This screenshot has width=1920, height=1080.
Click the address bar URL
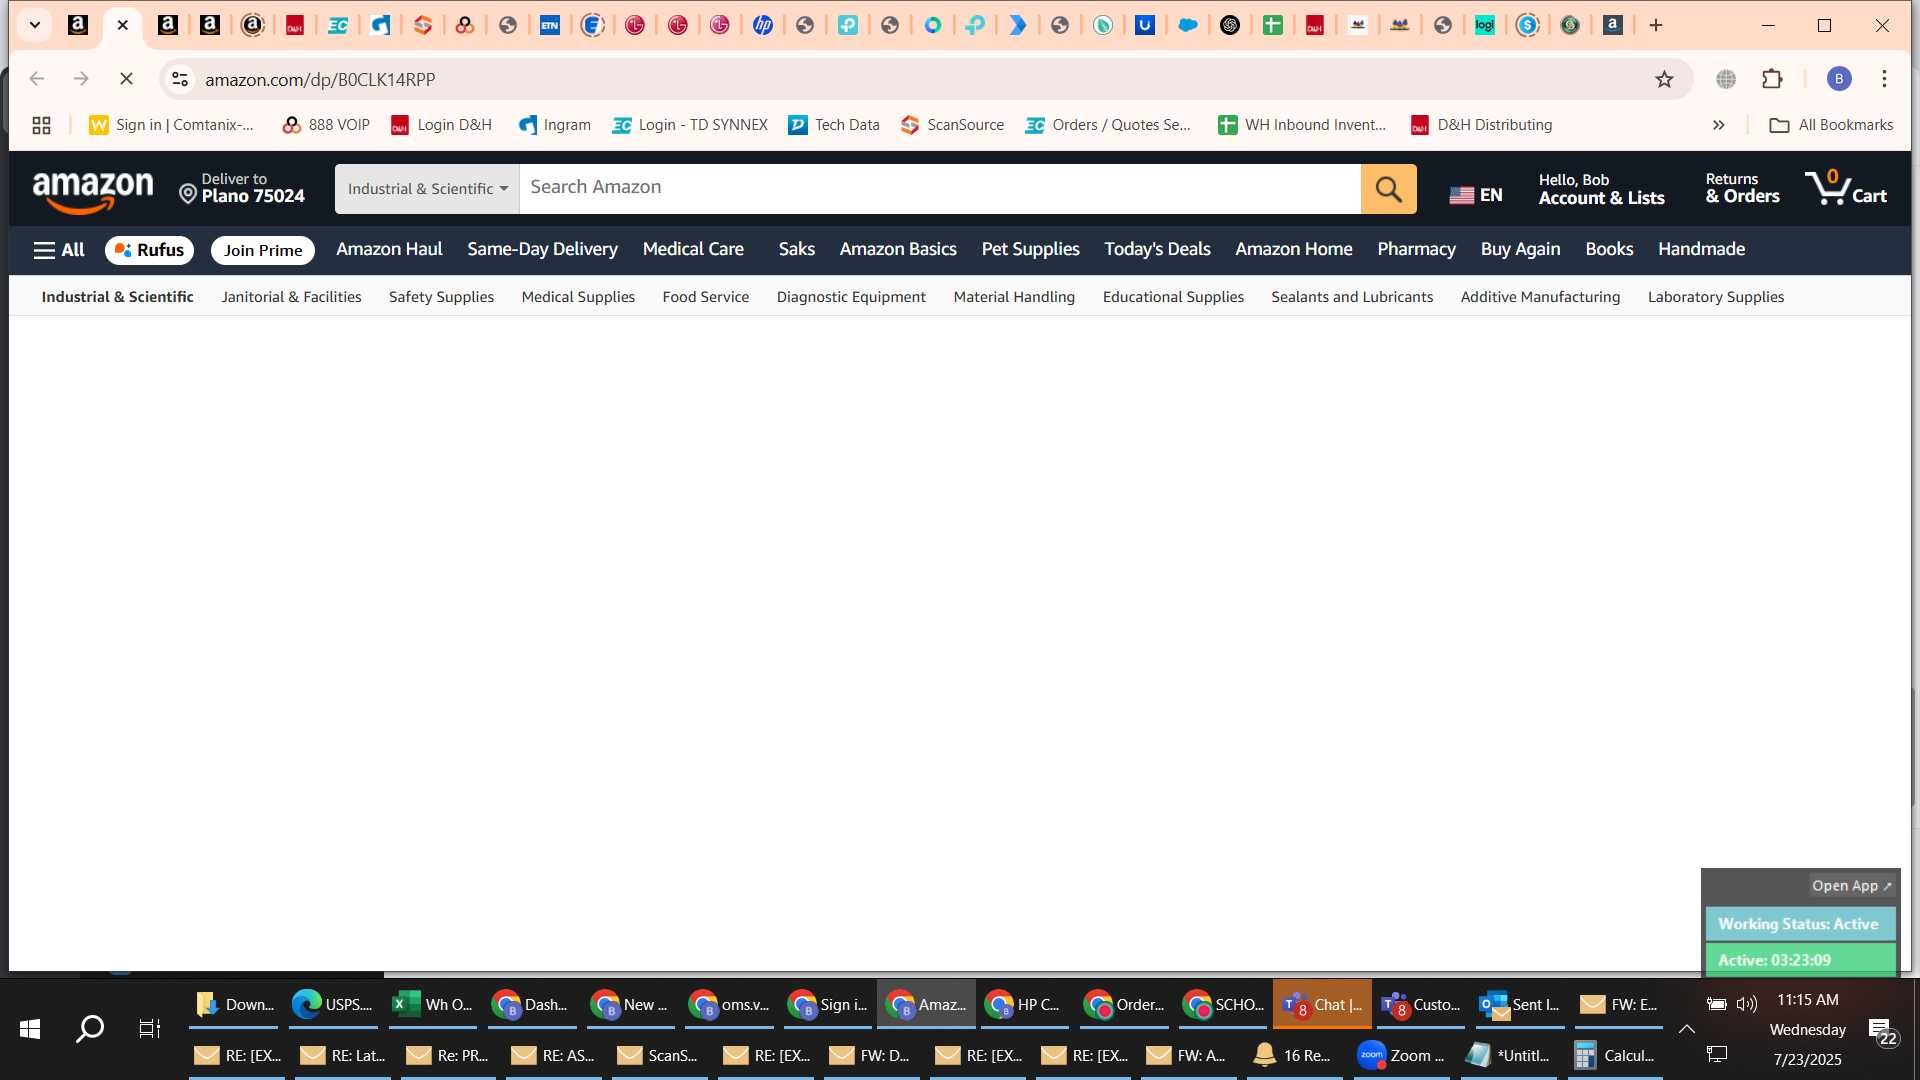[x=320, y=79]
